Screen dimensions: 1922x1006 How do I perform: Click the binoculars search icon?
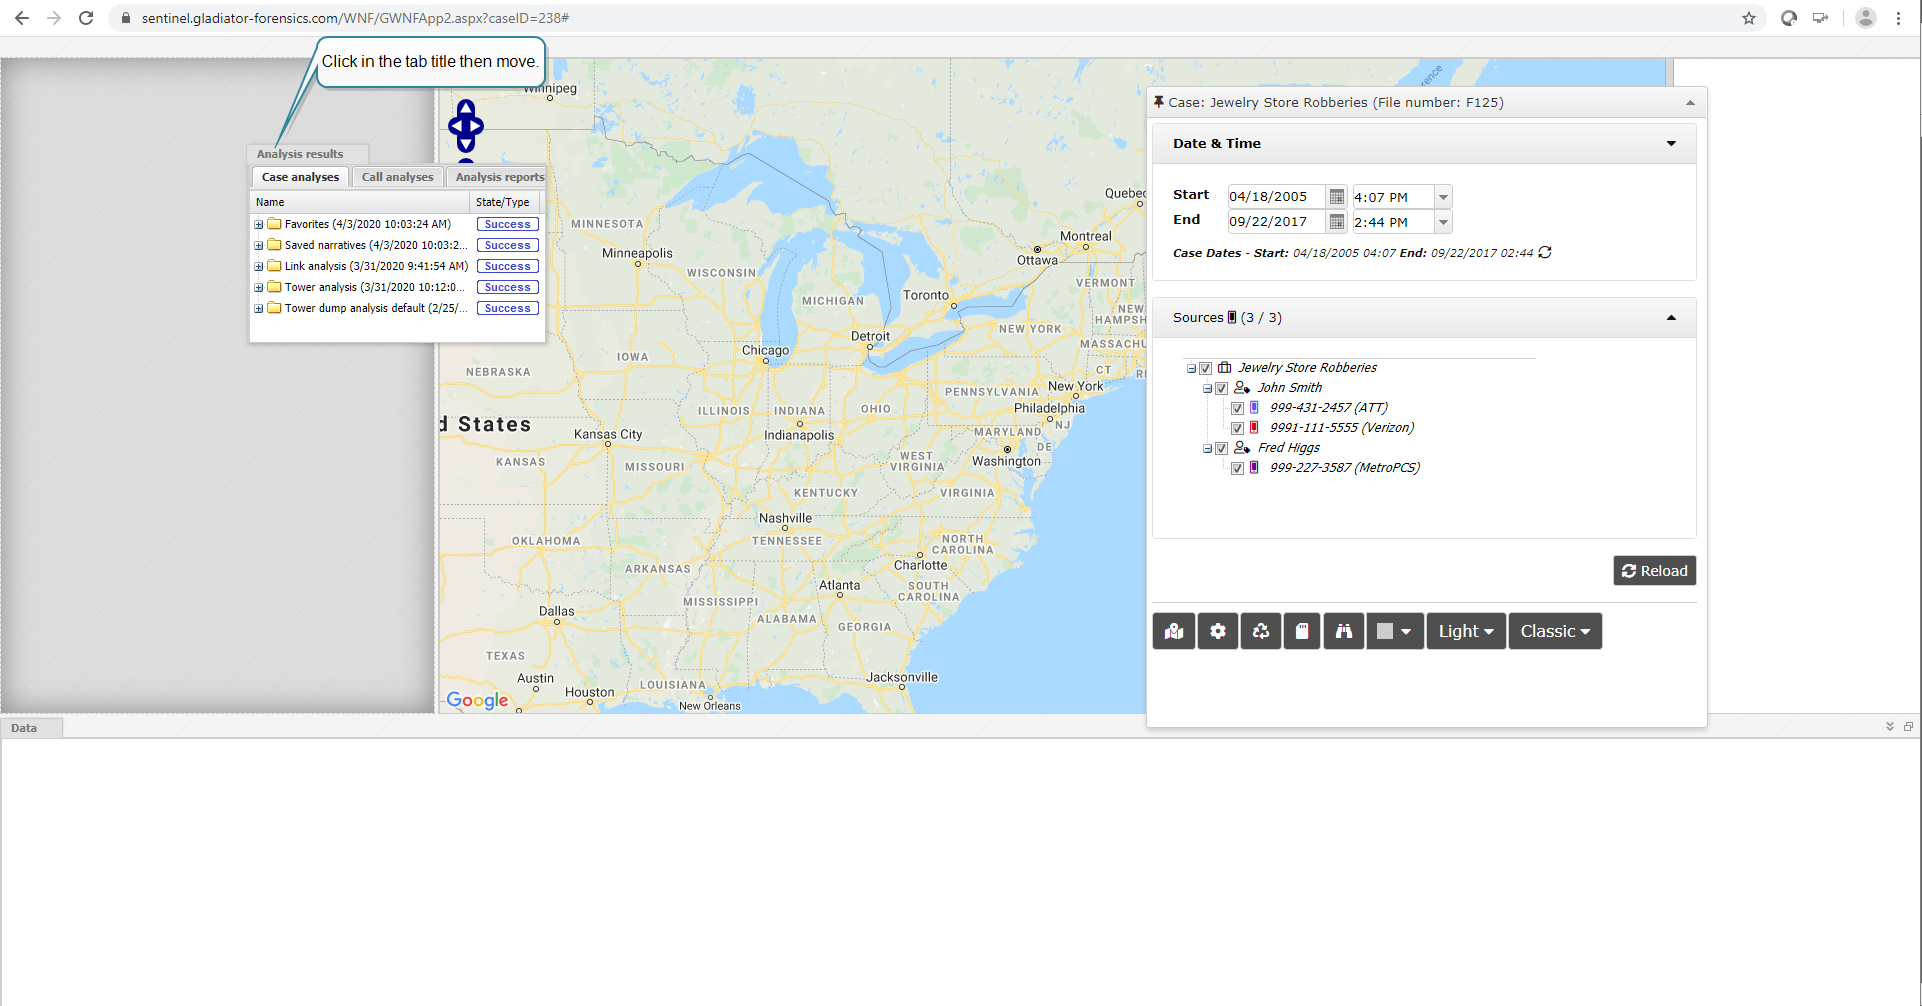coord(1343,631)
